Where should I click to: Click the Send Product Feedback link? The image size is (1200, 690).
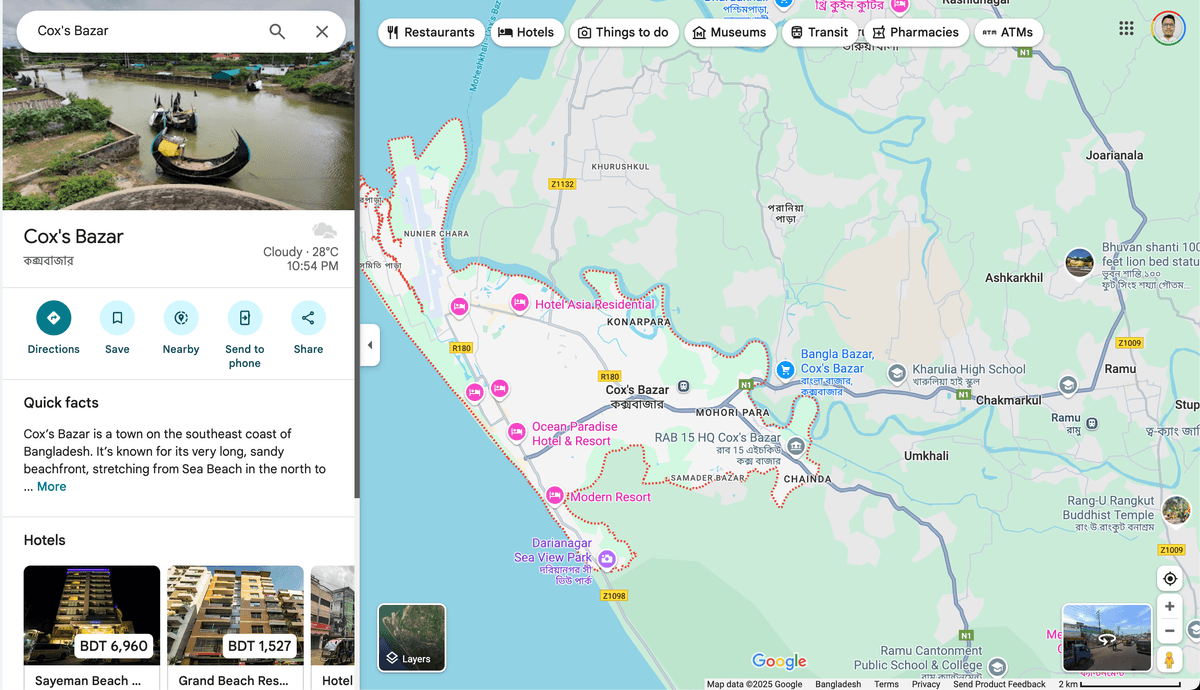pyautogui.click(x=999, y=684)
